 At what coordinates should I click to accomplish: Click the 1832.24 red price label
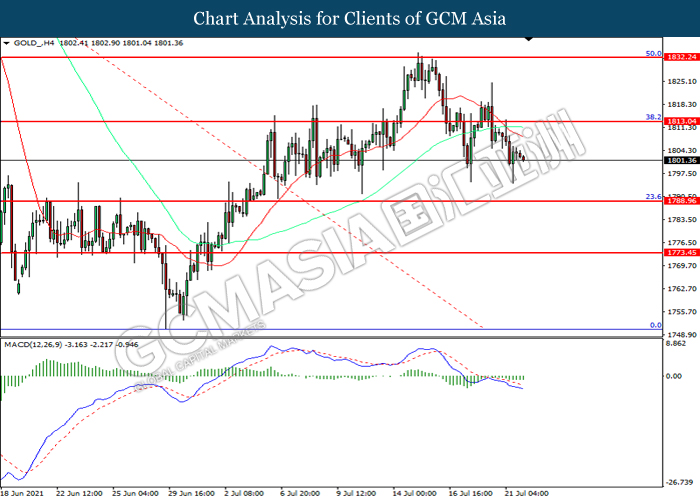point(681,57)
